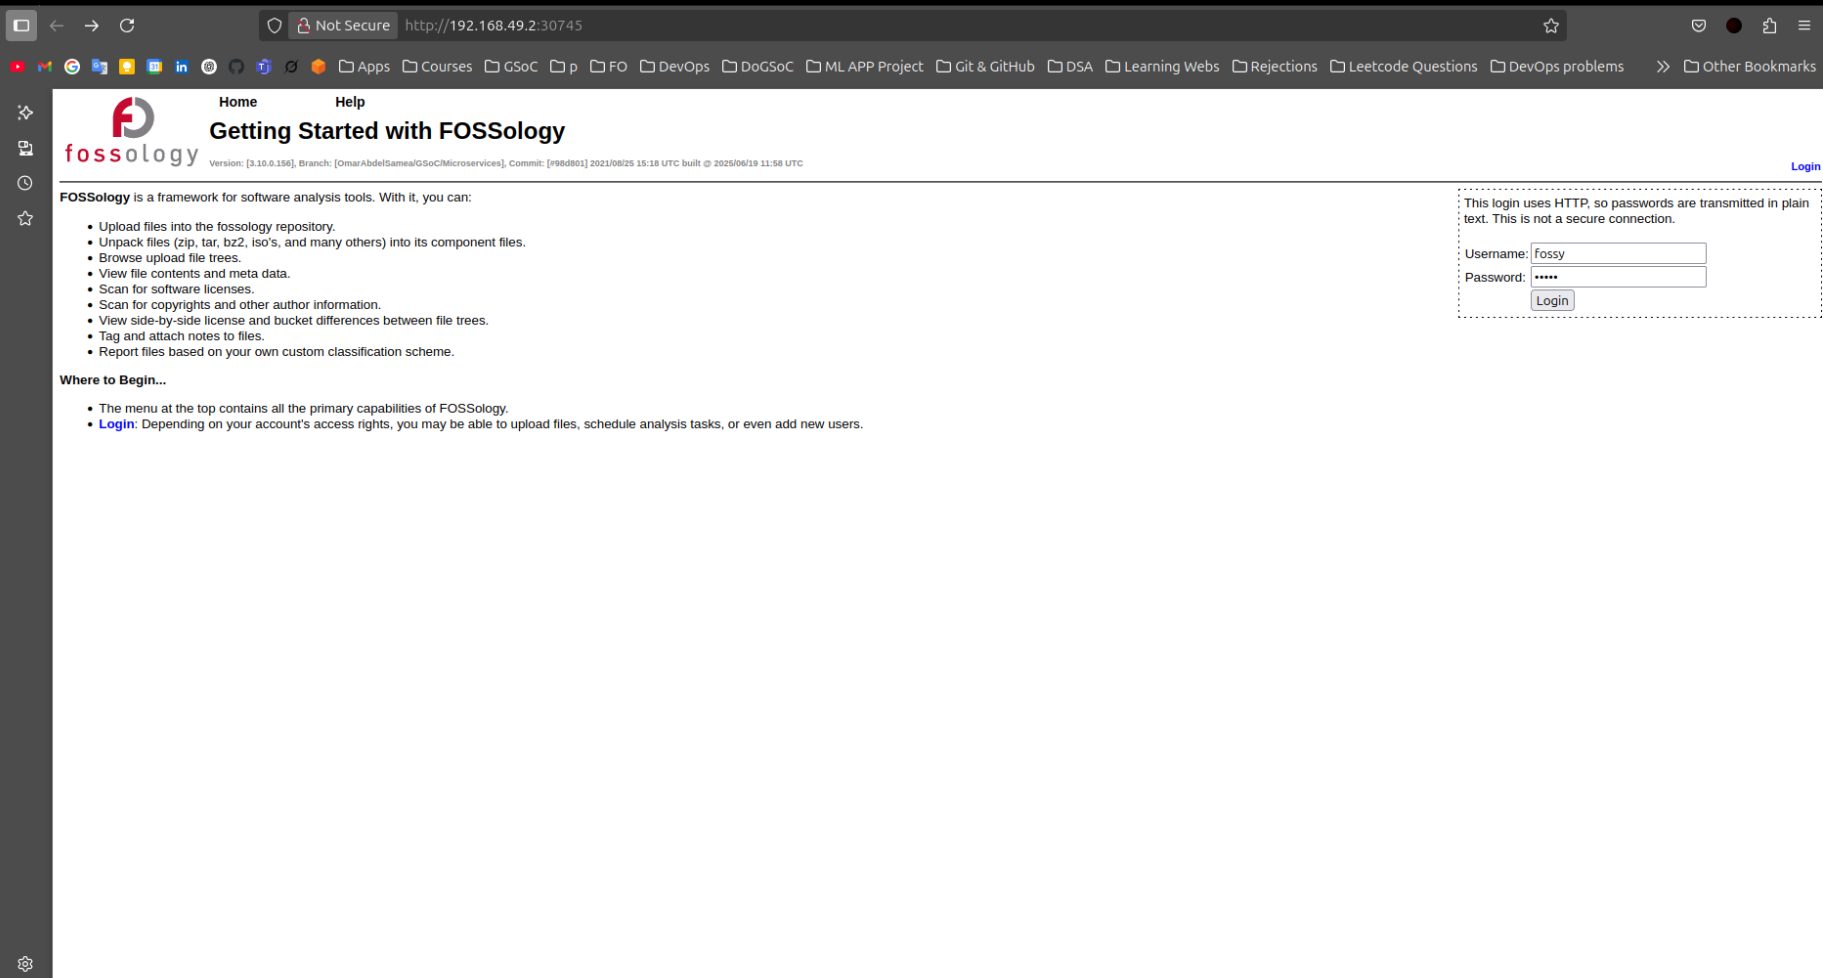Open the Pocket save icon
Screen dimensions: 1823x978
pos(1699,25)
